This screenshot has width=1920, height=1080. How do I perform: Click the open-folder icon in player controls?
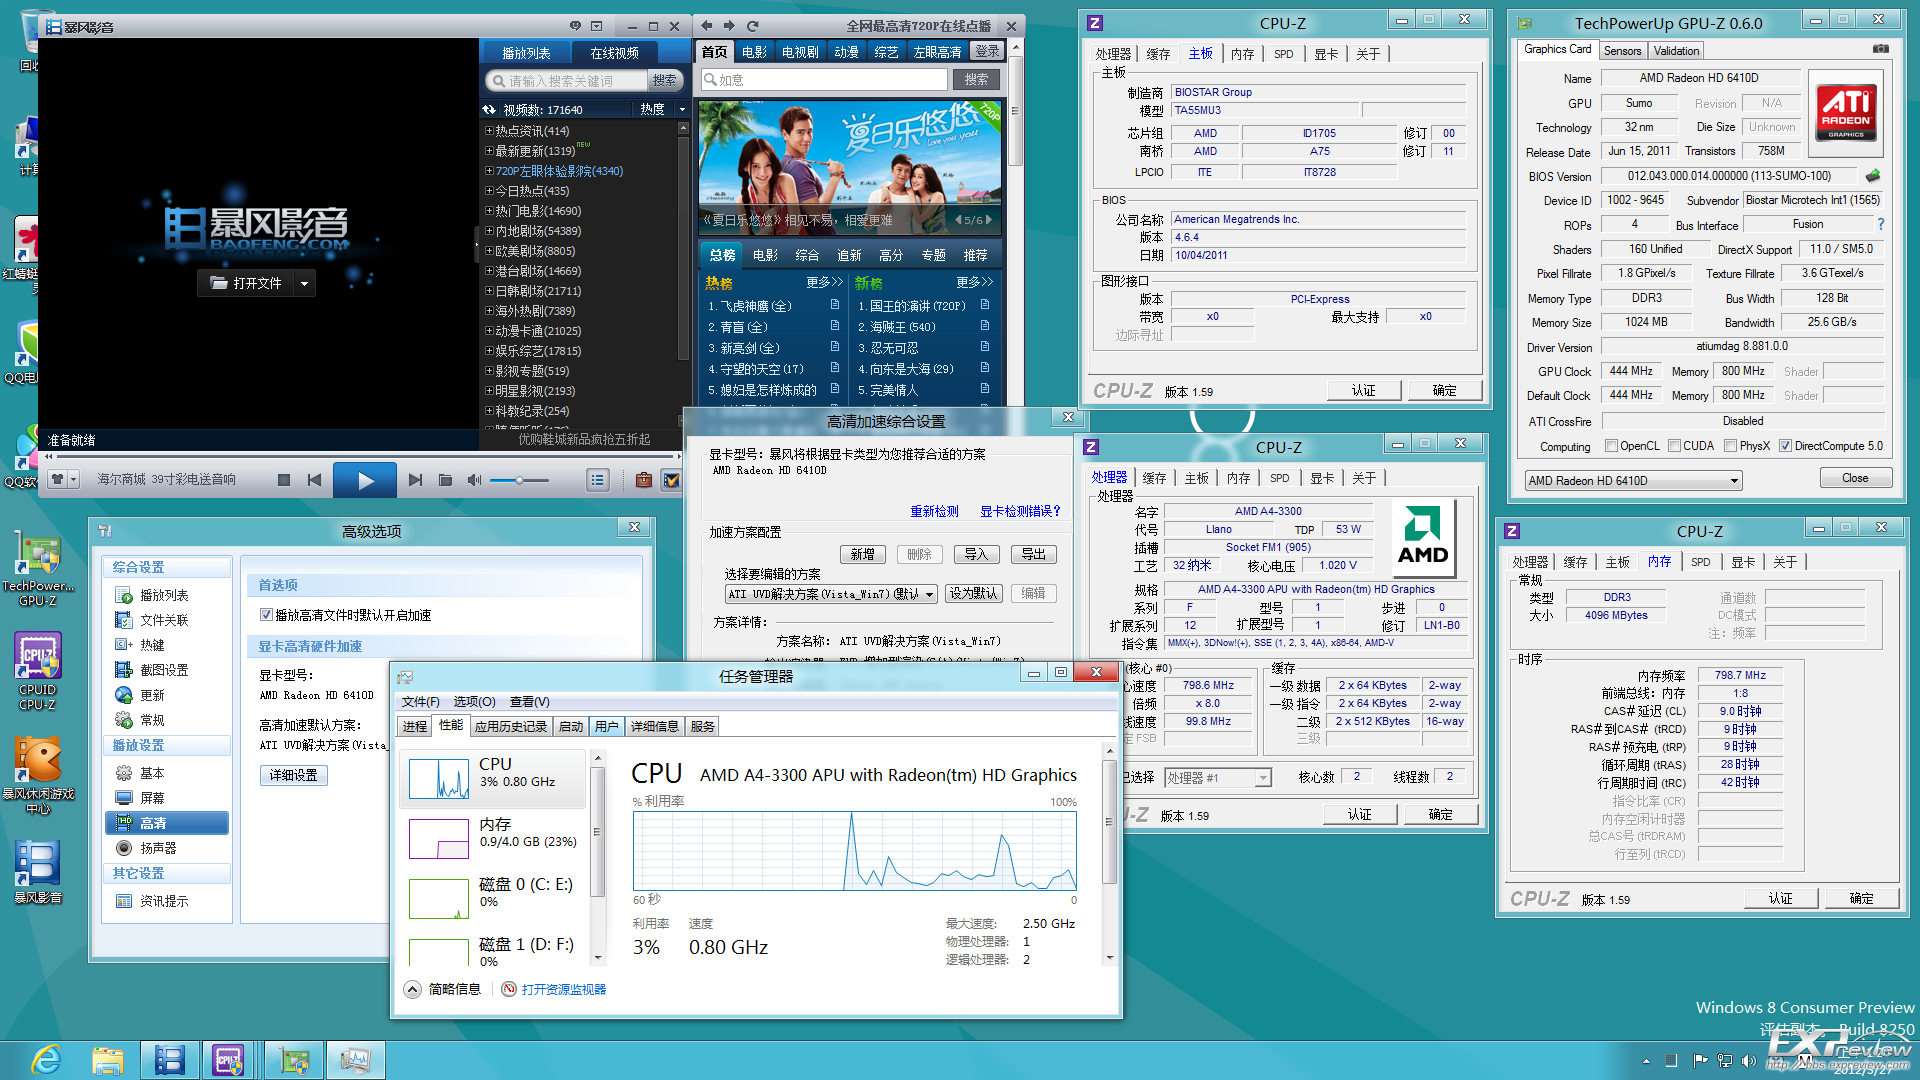(x=445, y=481)
